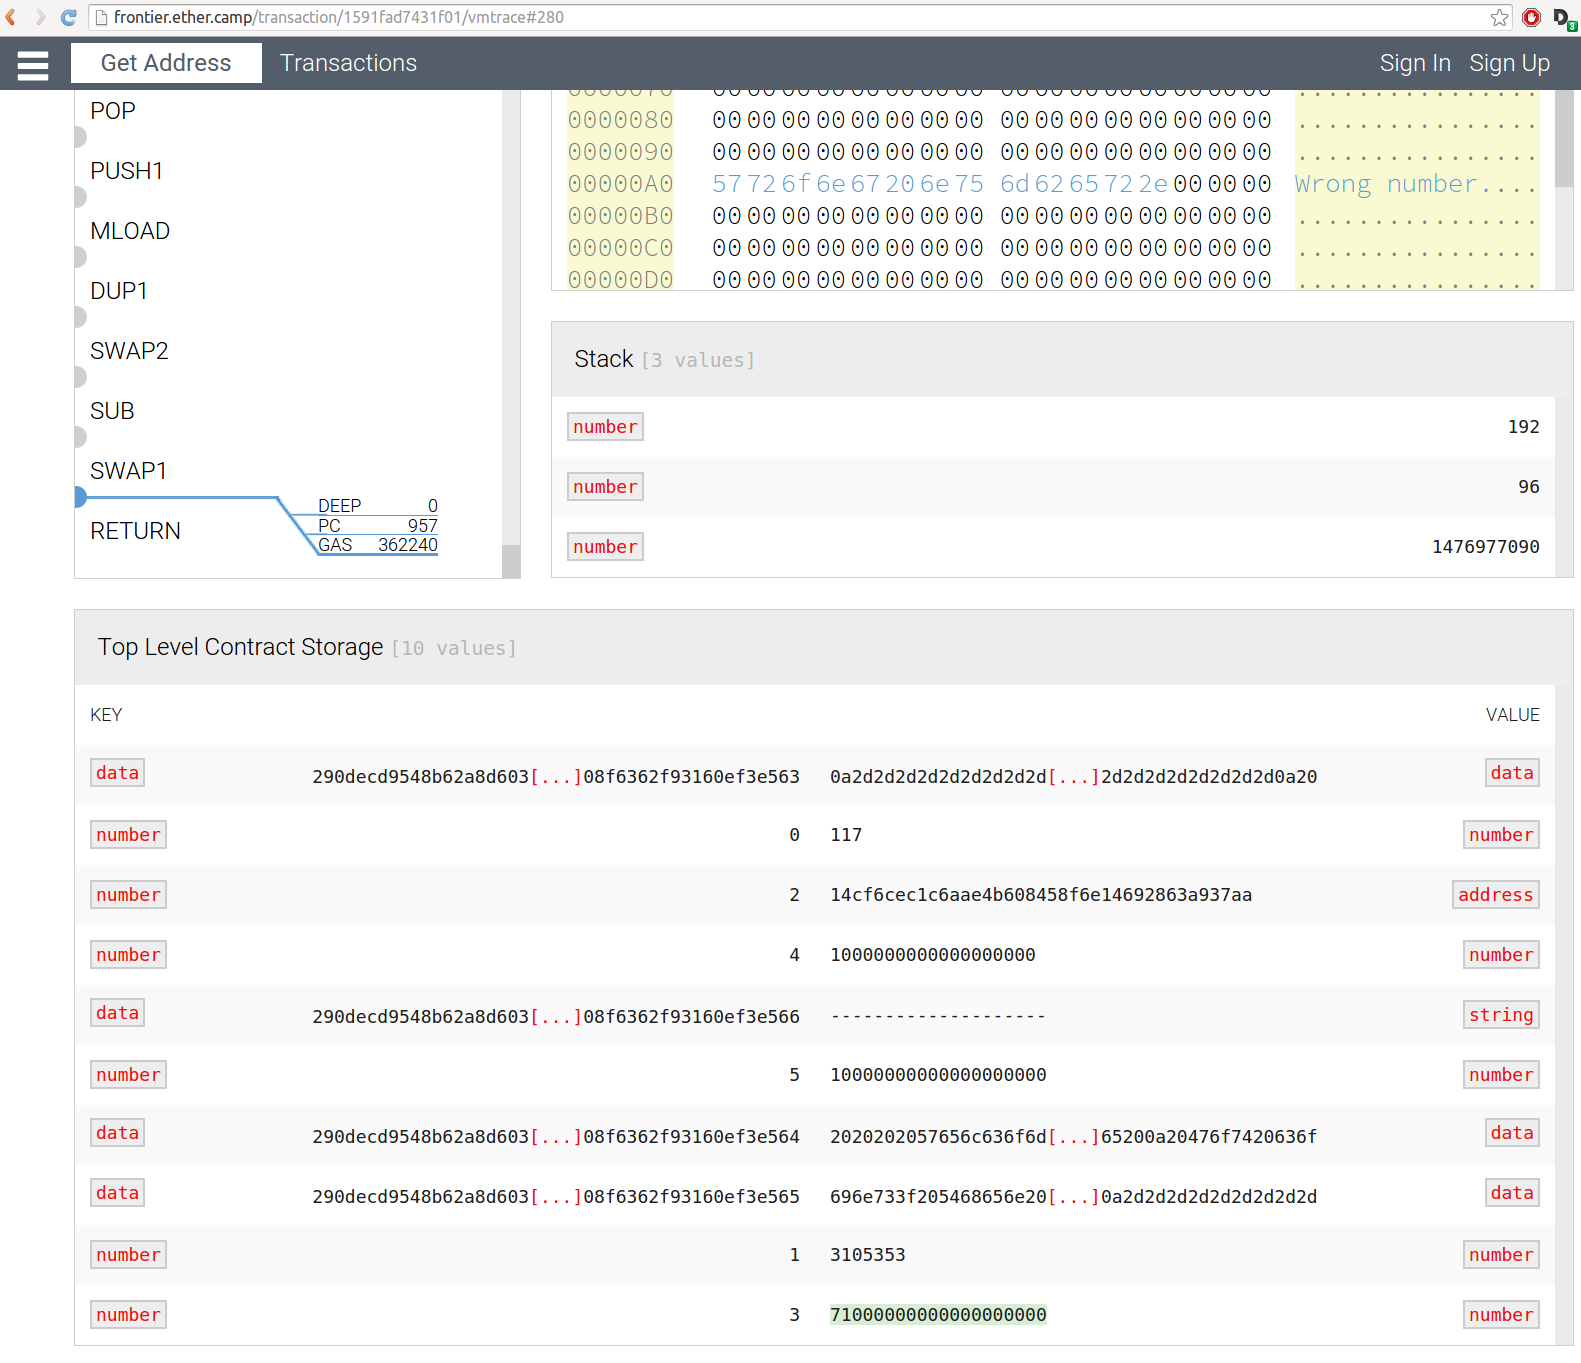Click the opcode list scrollbar thumb
Screen dimensions: 1581x1363
511,561
